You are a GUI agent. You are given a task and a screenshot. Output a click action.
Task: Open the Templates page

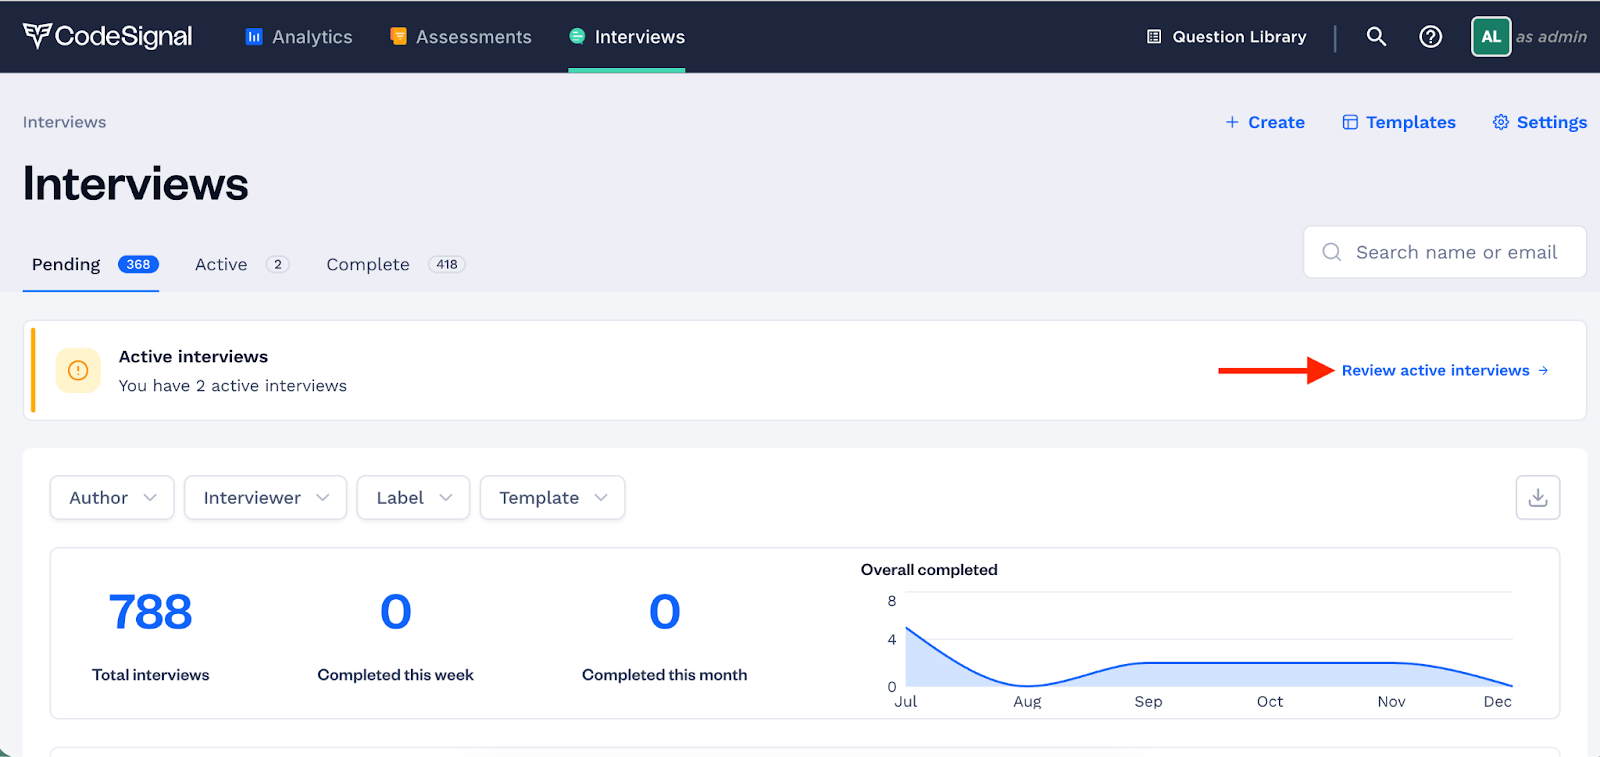[1398, 122]
